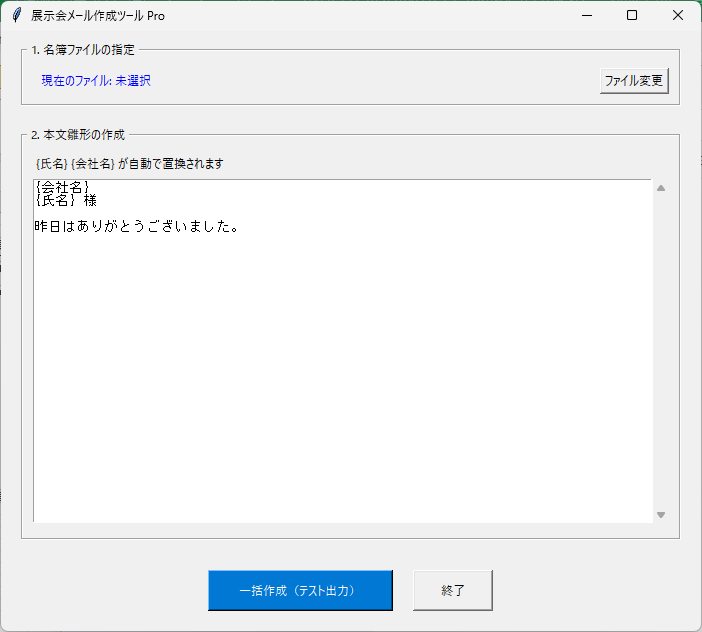Click the scrollbar down arrow of text area
Image resolution: width=702 pixels, height=632 pixels.
pyautogui.click(x=660, y=514)
